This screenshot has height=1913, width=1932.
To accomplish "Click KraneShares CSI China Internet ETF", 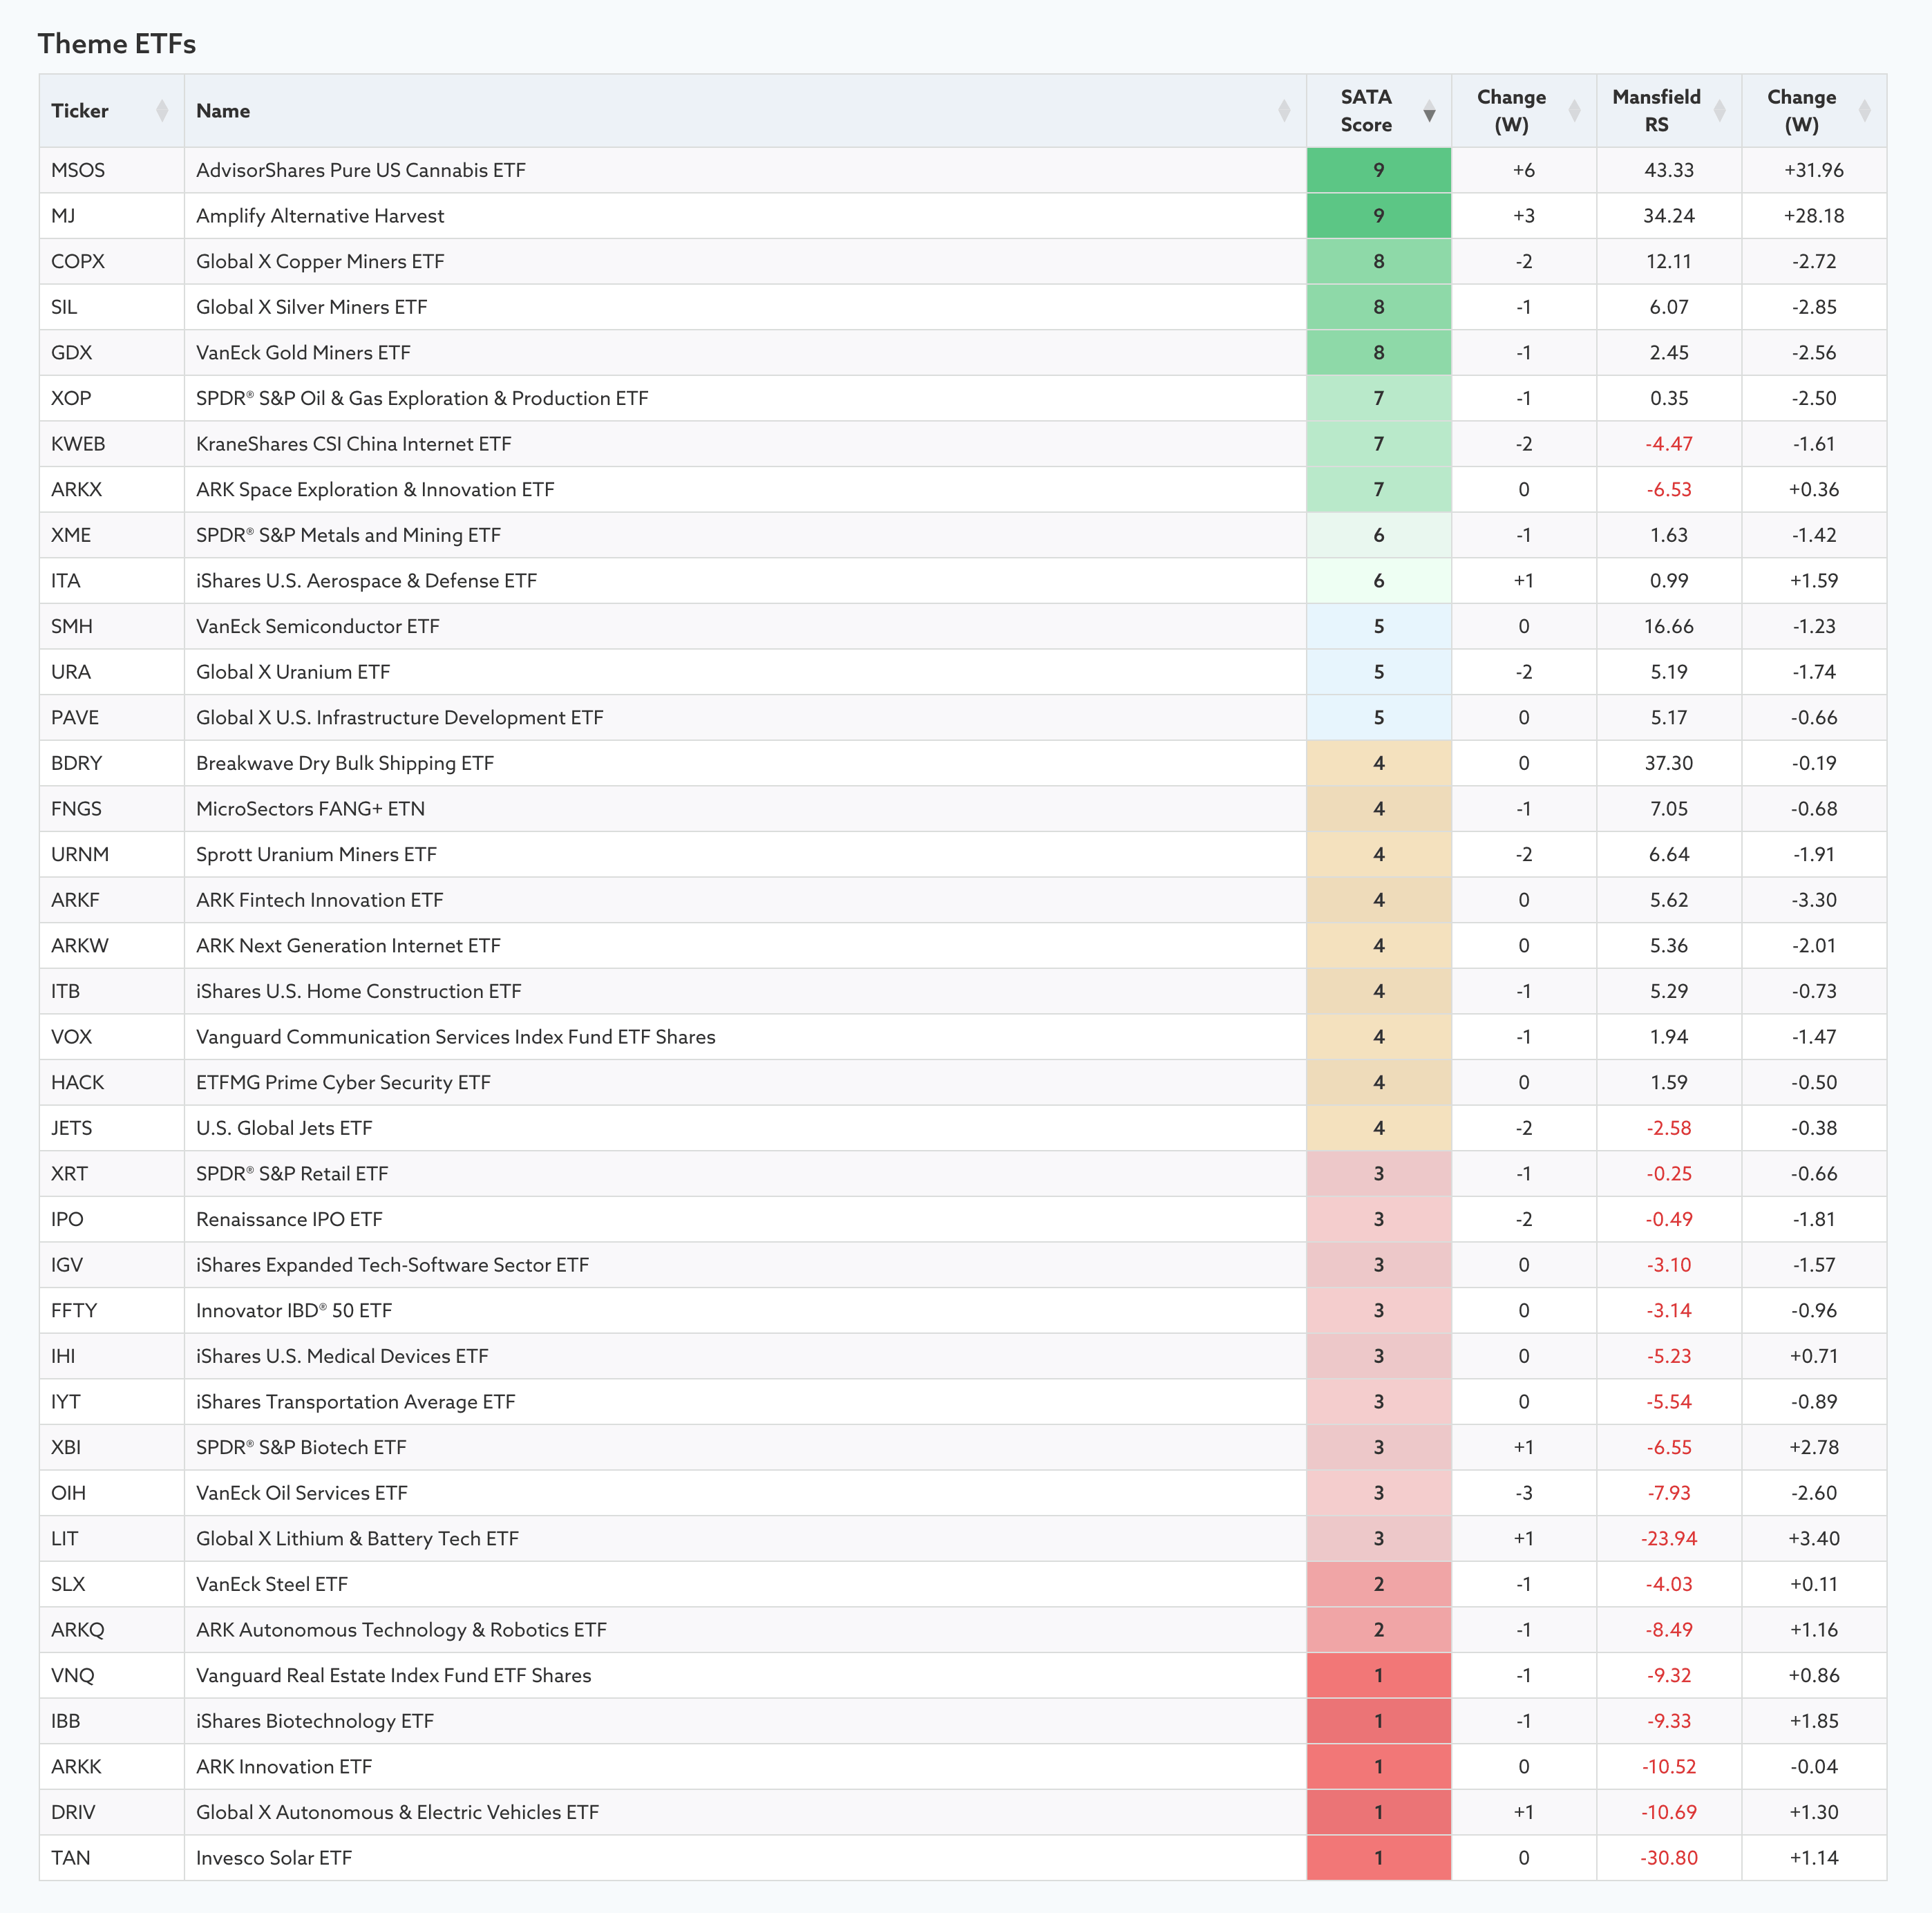I will [x=354, y=444].
